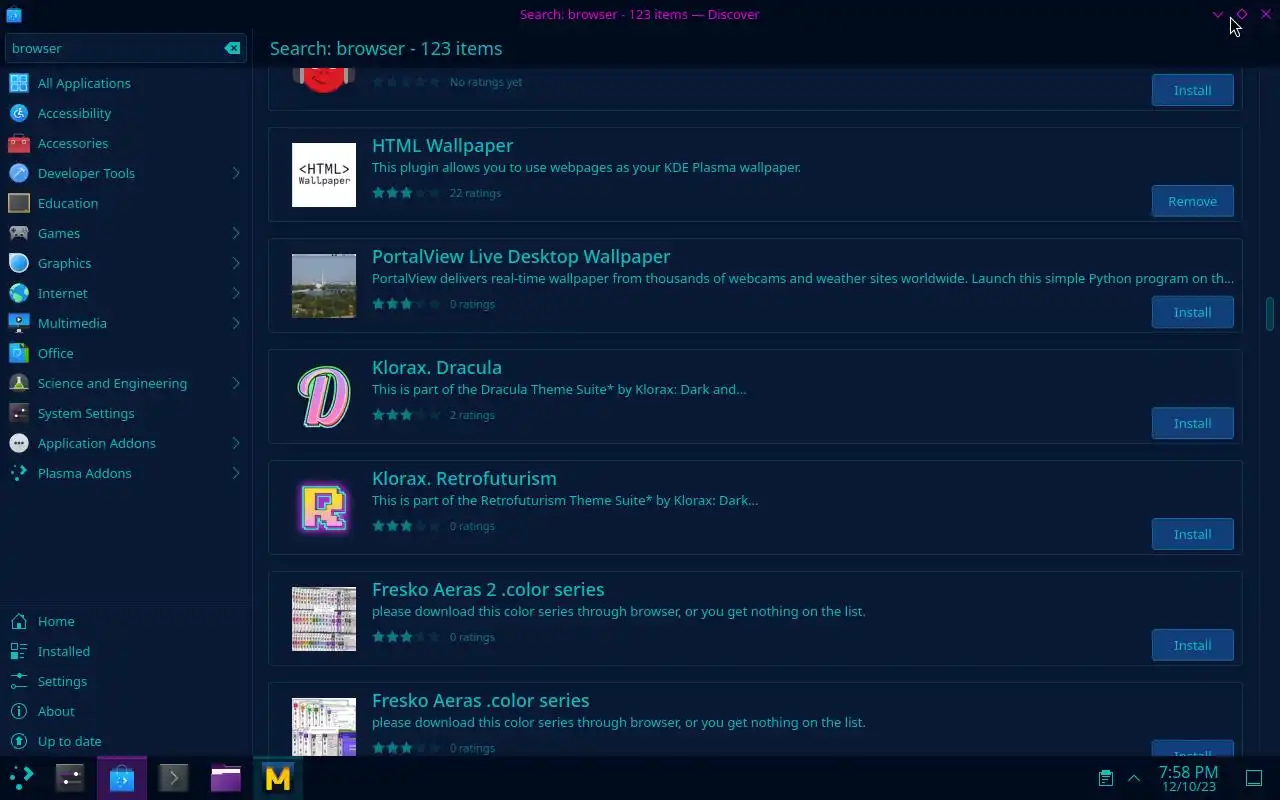1280x800 pixels.
Task: Open the application launcher in taskbar
Action: click(22, 777)
